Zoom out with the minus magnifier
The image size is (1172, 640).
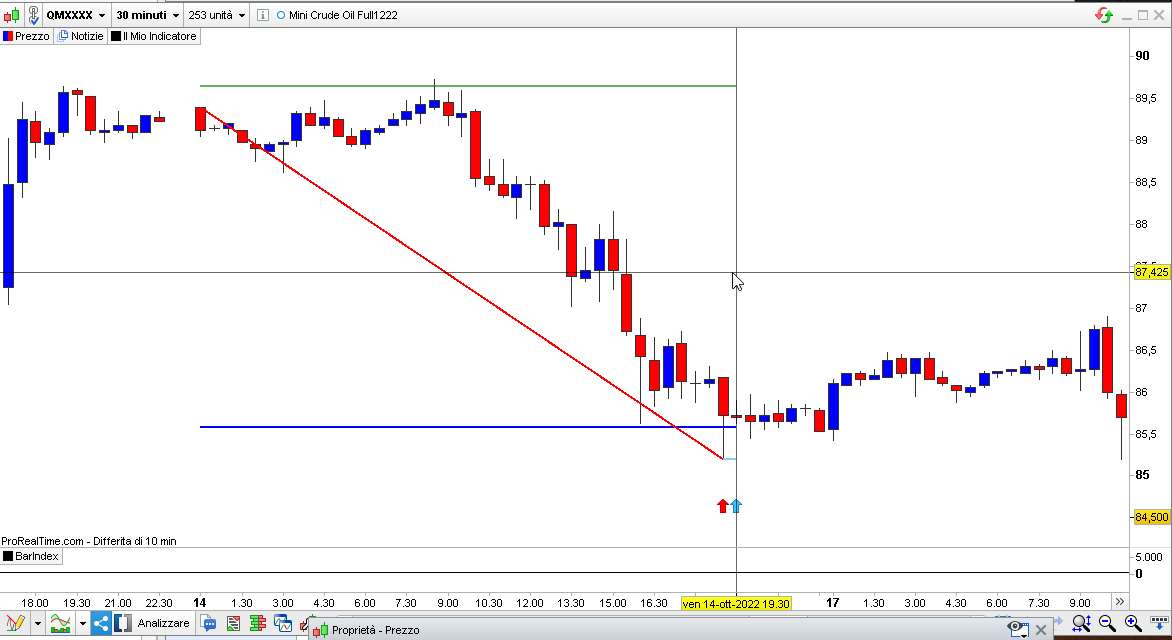coord(1107,622)
